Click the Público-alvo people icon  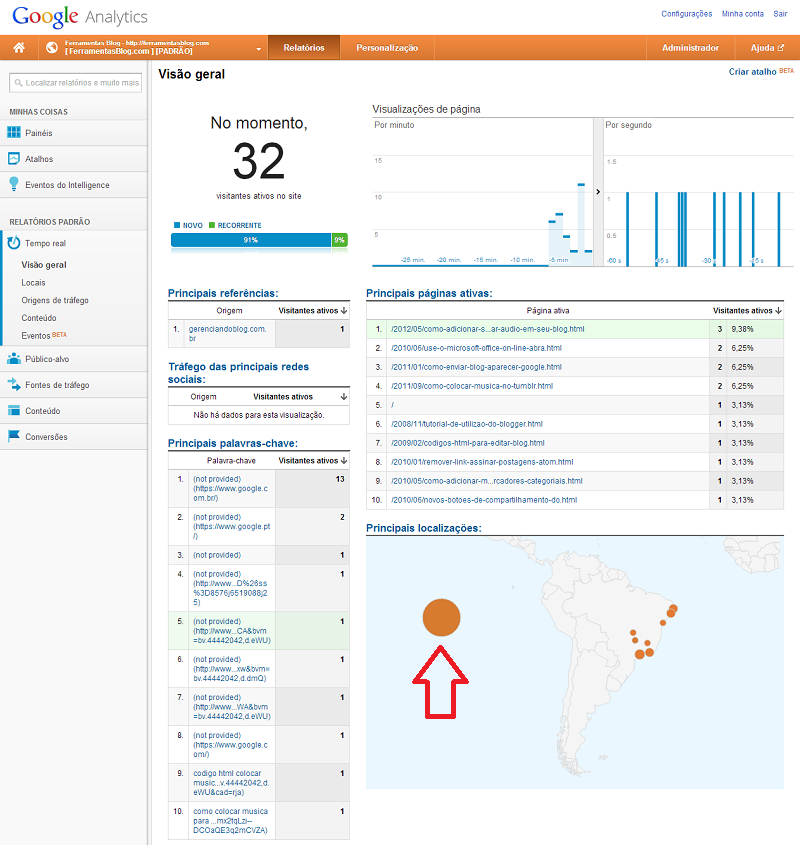point(14,358)
